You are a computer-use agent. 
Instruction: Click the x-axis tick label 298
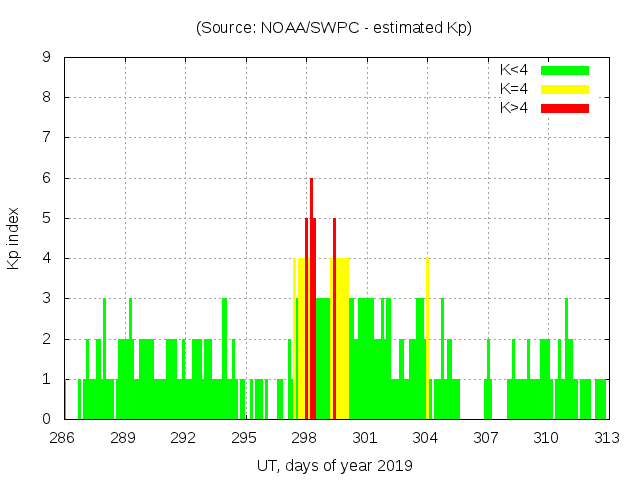[x=304, y=438]
